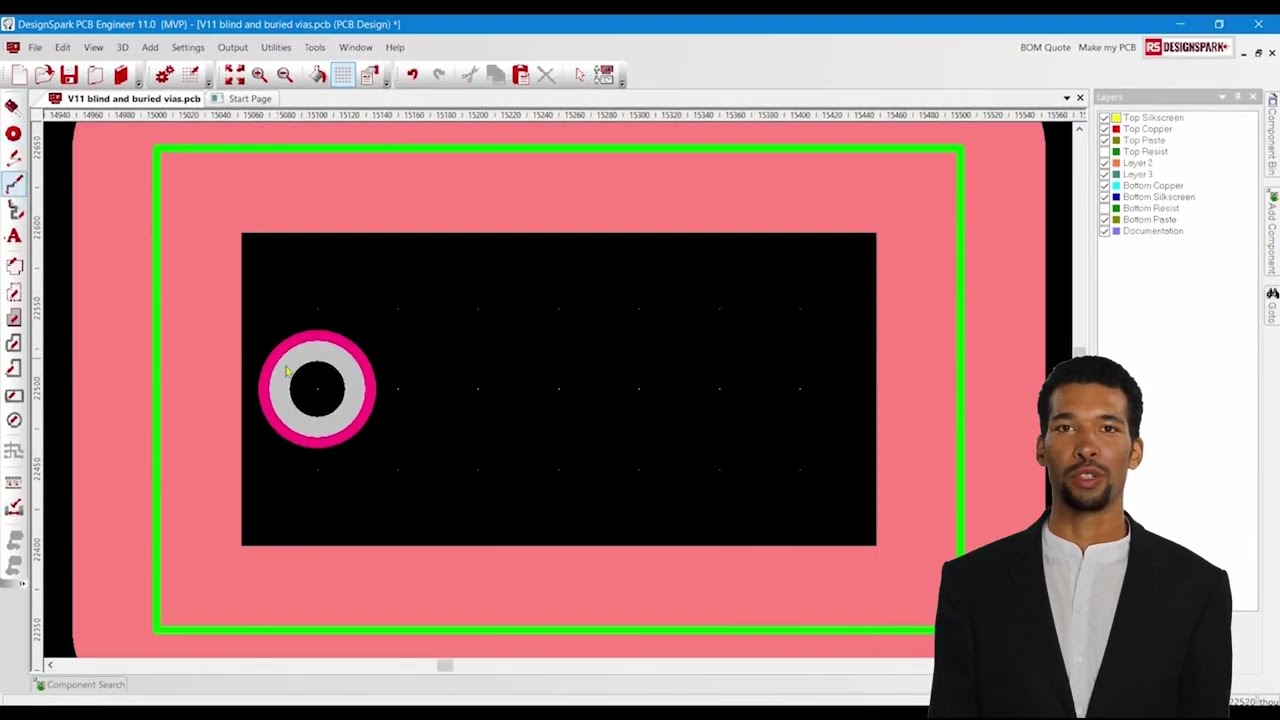Click the horizontal scrollbar thumb
The height and width of the screenshot is (720, 1280).
(445, 666)
